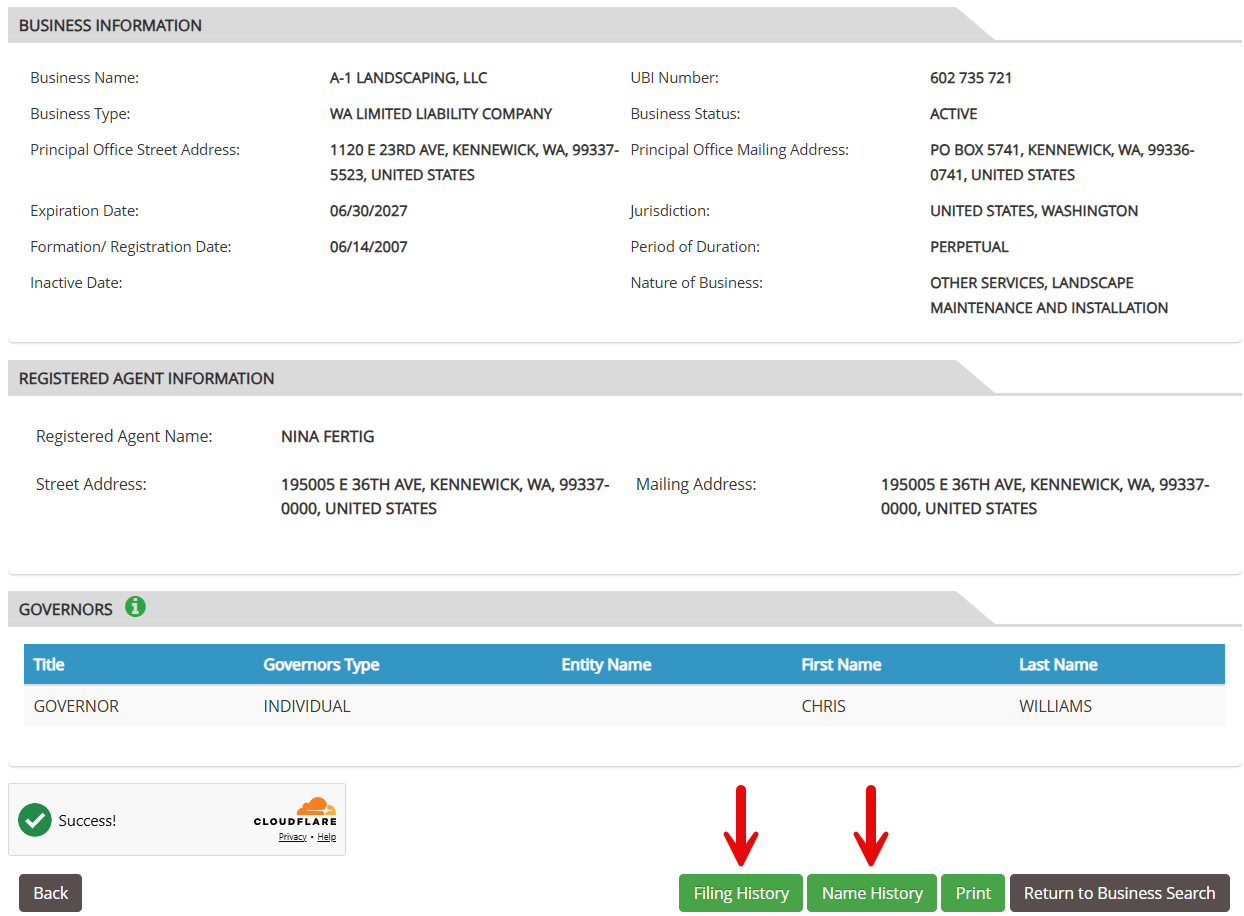The width and height of the screenshot is (1244, 916).
Task: Click the PO BOX 5741 mailing address
Action: 1062,162
